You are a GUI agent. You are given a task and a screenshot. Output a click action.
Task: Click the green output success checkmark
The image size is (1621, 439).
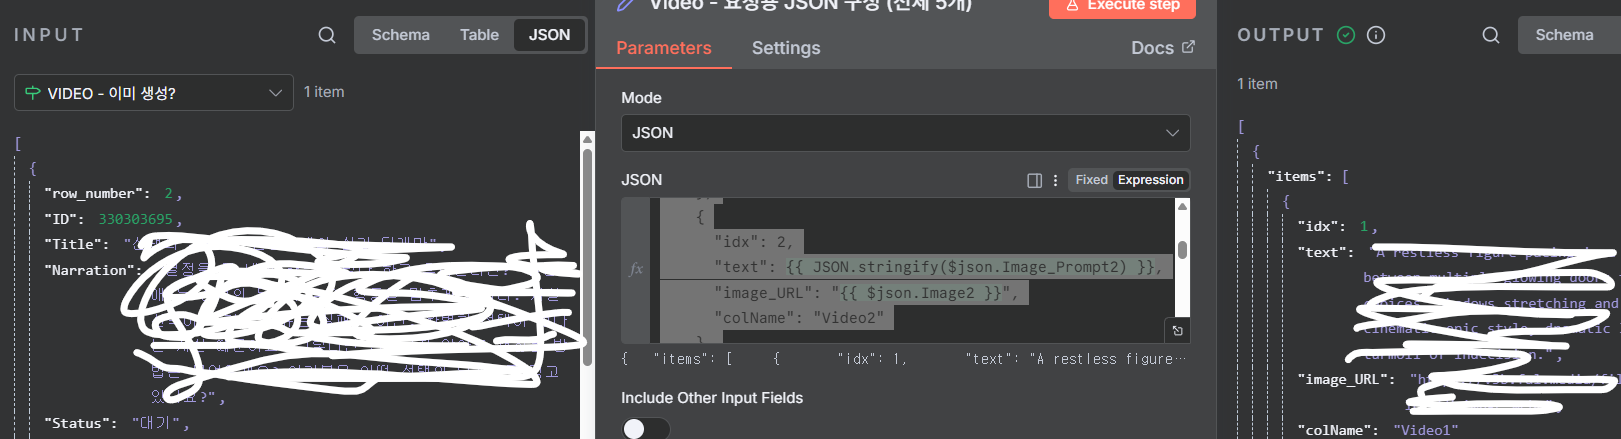pyautogui.click(x=1346, y=35)
